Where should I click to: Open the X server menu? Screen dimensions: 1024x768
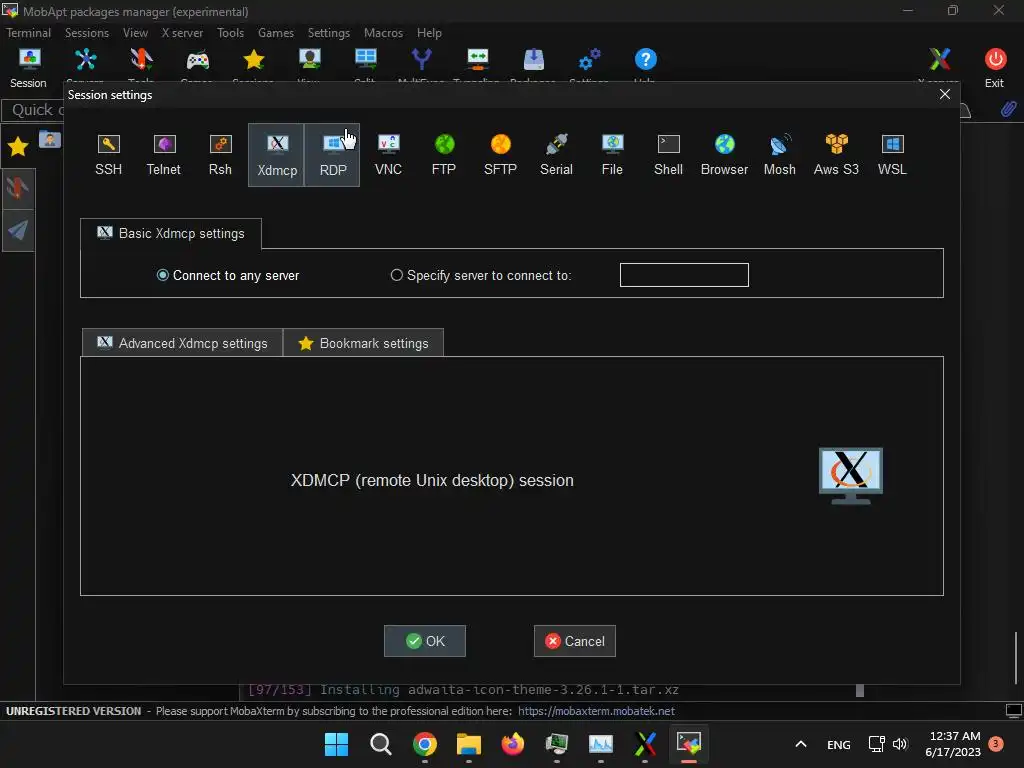click(x=182, y=33)
